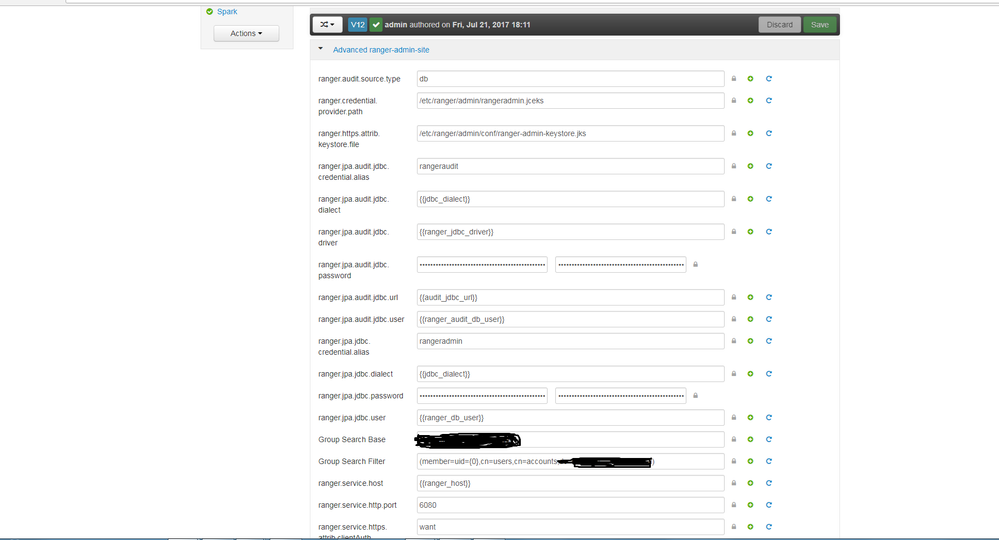This screenshot has height=540, width=999.
Task: Override ranger.jpa.jdbc.credential.alias with plus icon
Action: tap(751, 341)
